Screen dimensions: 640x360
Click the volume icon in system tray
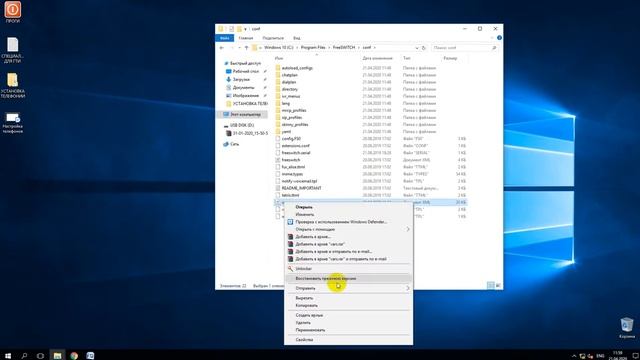[590, 356]
